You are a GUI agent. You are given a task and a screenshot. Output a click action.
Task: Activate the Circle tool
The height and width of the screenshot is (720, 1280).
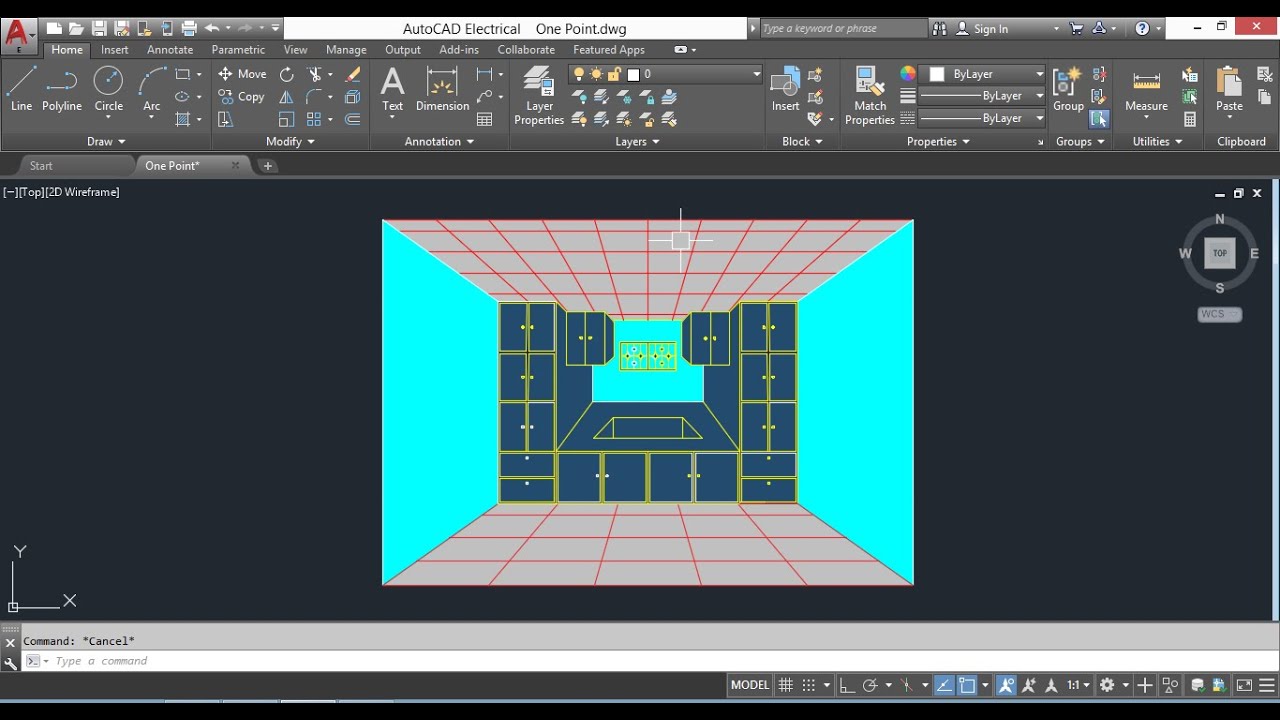click(x=108, y=89)
